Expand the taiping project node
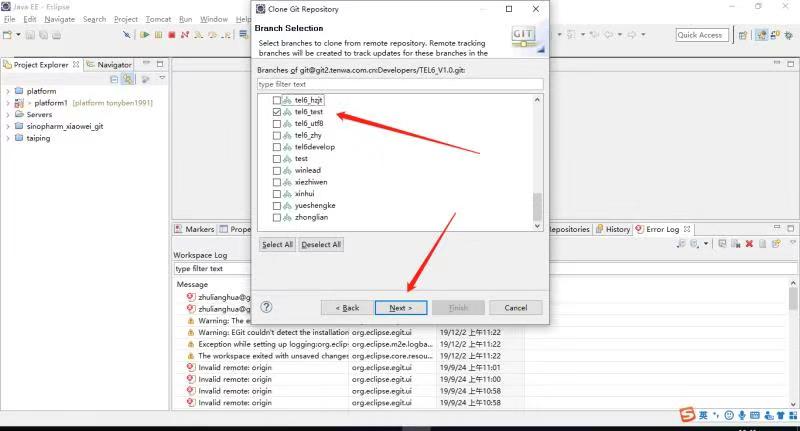 [8, 138]
